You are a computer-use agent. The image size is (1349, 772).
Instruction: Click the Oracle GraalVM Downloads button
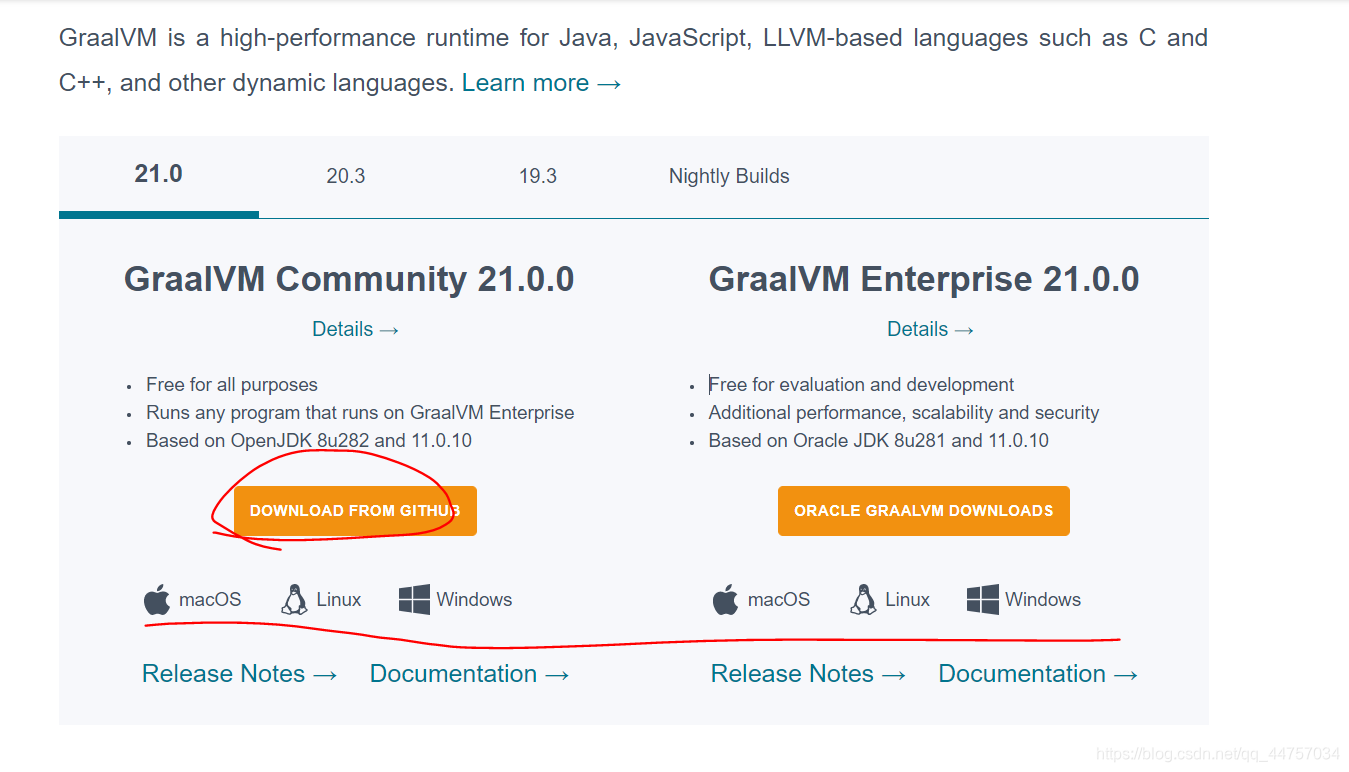pyautogui.click(x=924, y=511)
